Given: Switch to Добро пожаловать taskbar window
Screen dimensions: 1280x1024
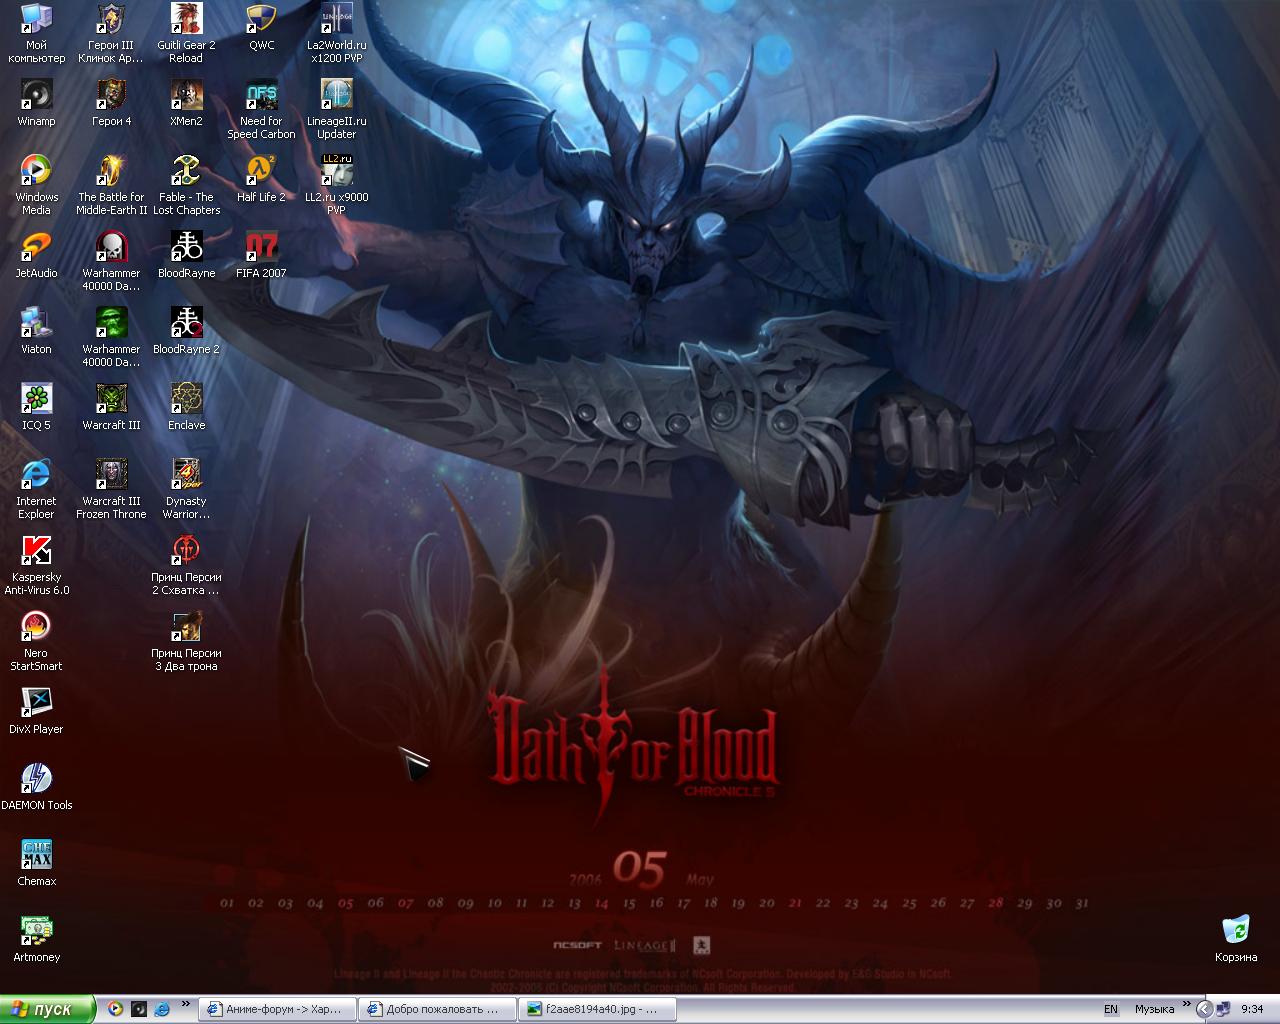Looking at the screenshot, I should coord(438,1010).
